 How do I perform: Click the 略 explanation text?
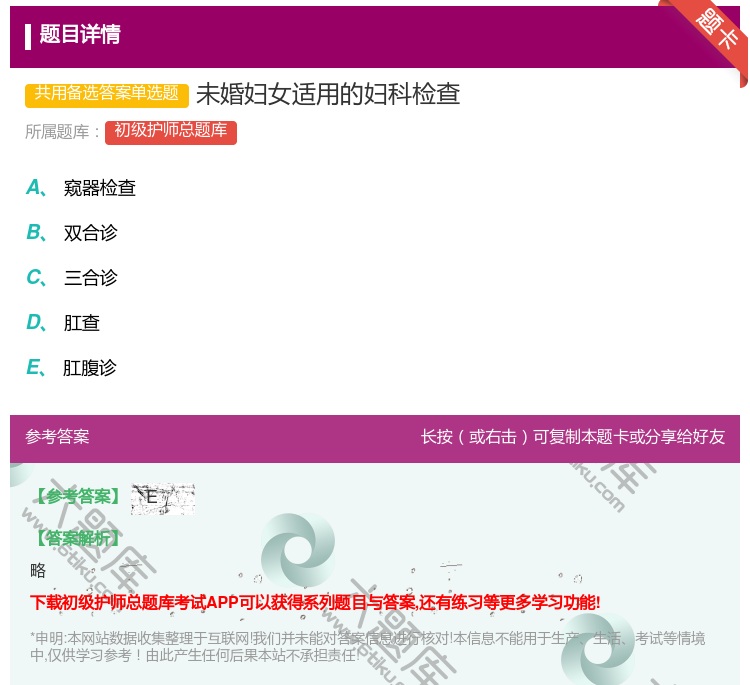click(38, 570)
